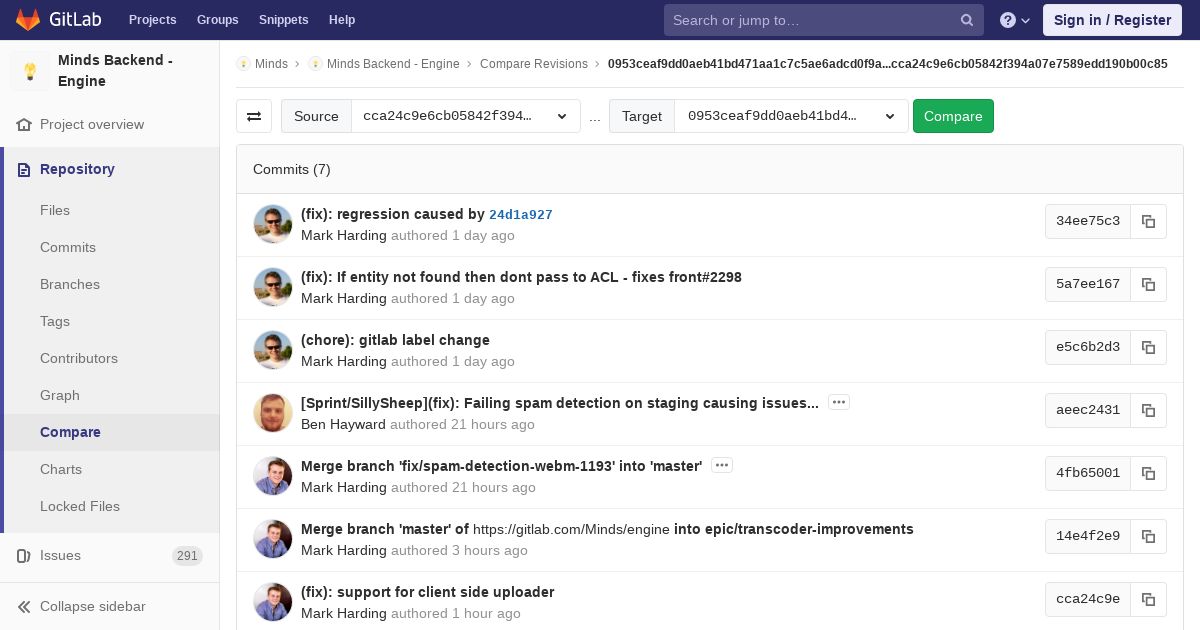1200x630 pixels.
Task: Copy commit SHA 14e4f2e9
Action: (x=1148, y=536)
